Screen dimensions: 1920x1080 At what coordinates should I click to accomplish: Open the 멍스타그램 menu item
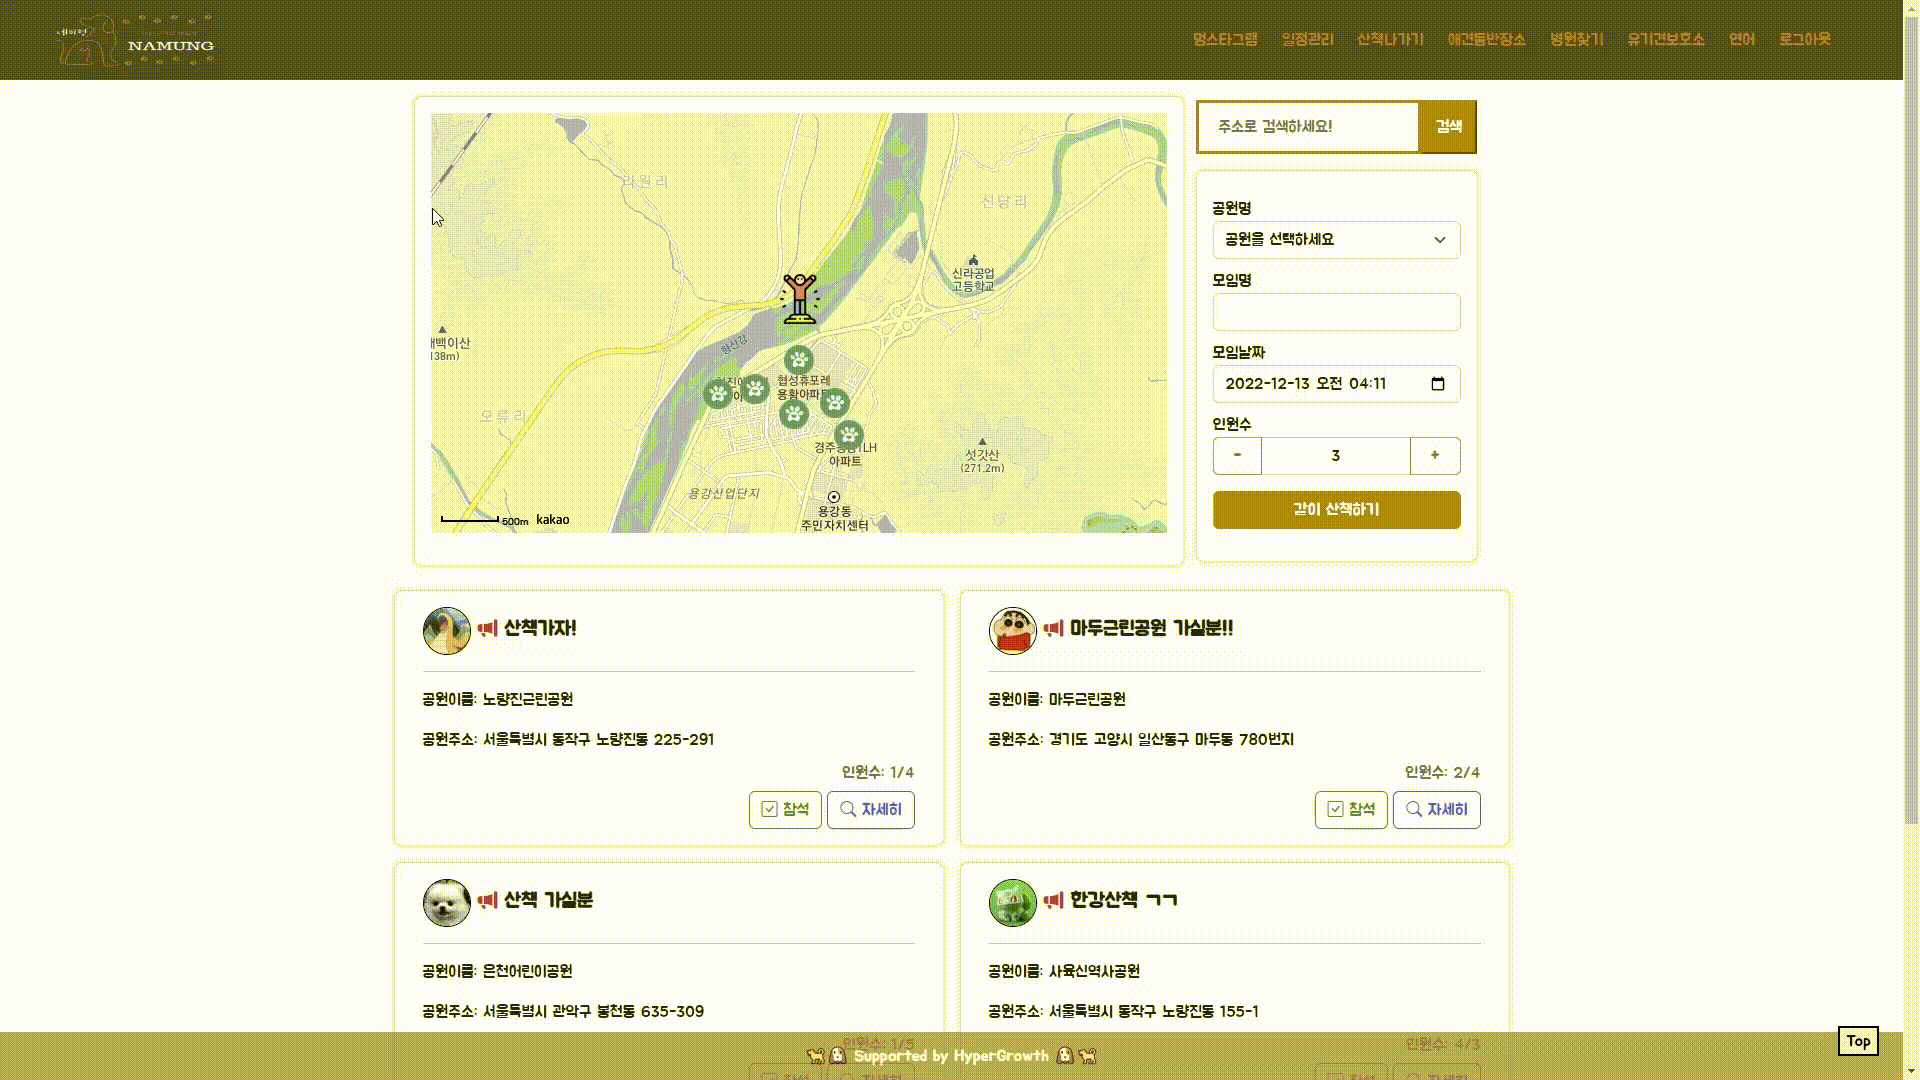click(1225, 40)
